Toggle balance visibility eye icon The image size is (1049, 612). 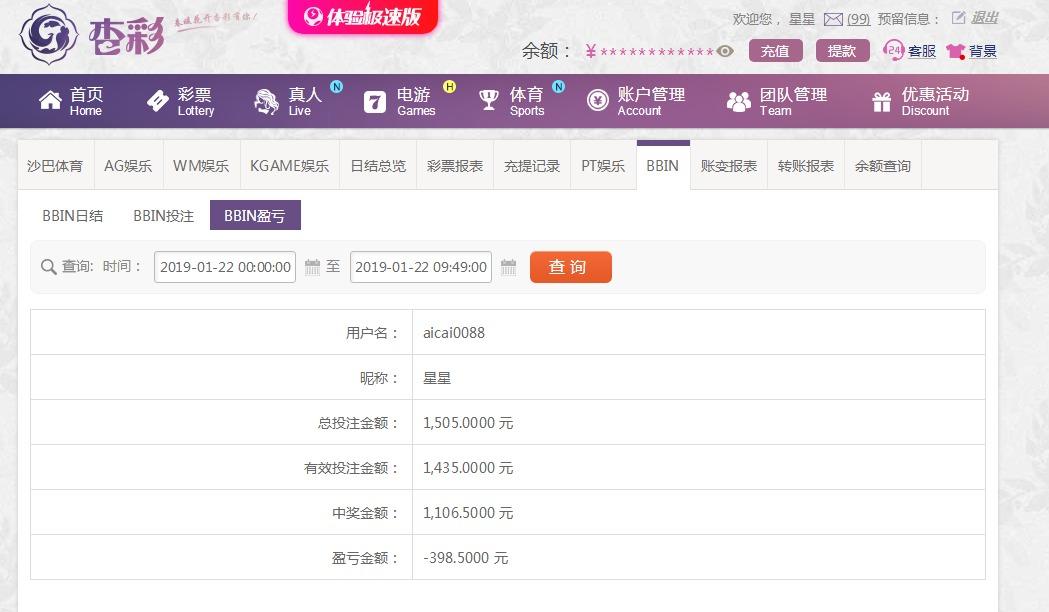tap(725, 51)
